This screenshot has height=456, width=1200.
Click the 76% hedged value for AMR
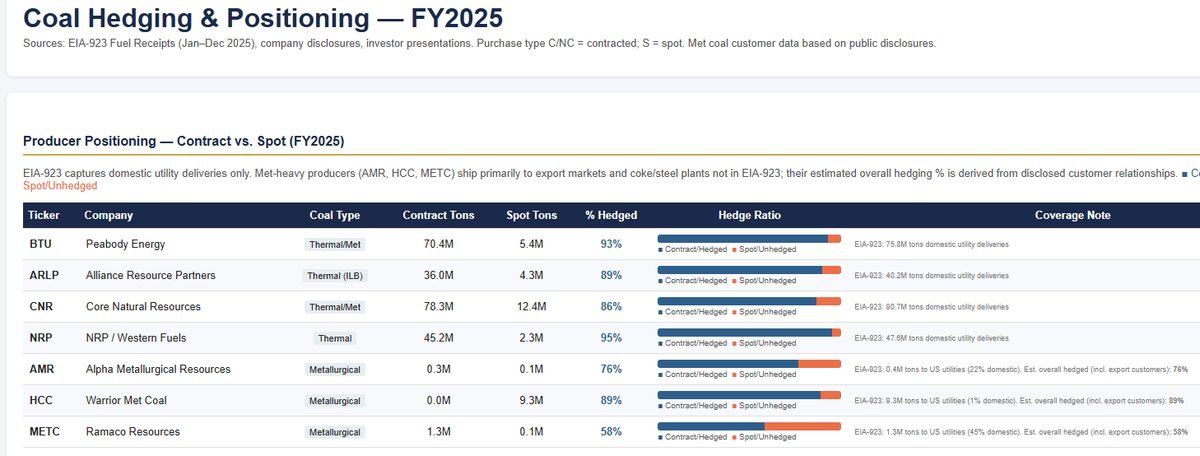(x=611, y=369)
